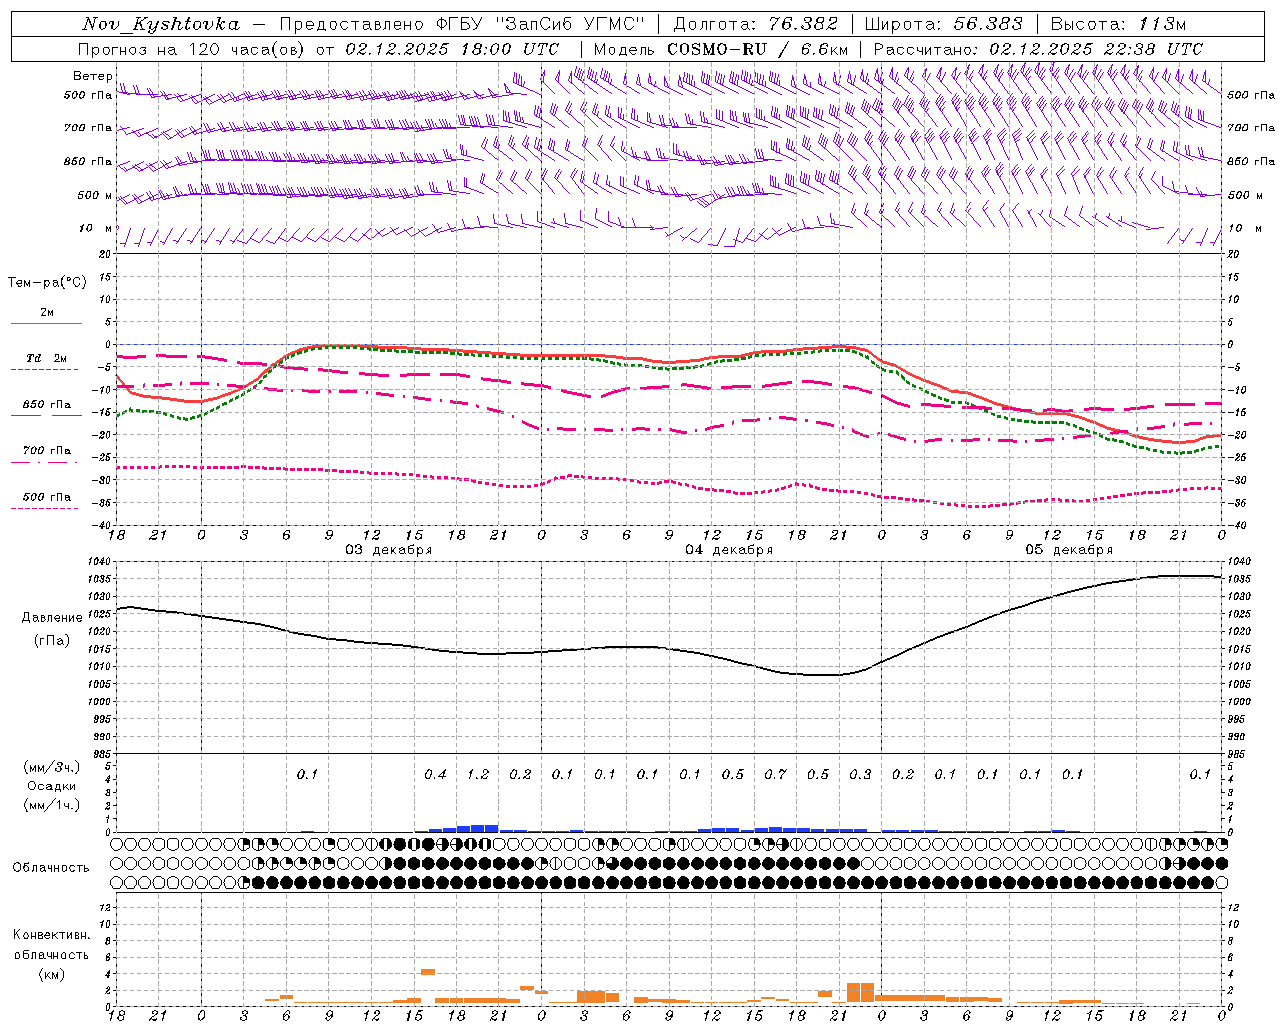Click the latitude value 56.383
1280x1024 pixels.
988,24
